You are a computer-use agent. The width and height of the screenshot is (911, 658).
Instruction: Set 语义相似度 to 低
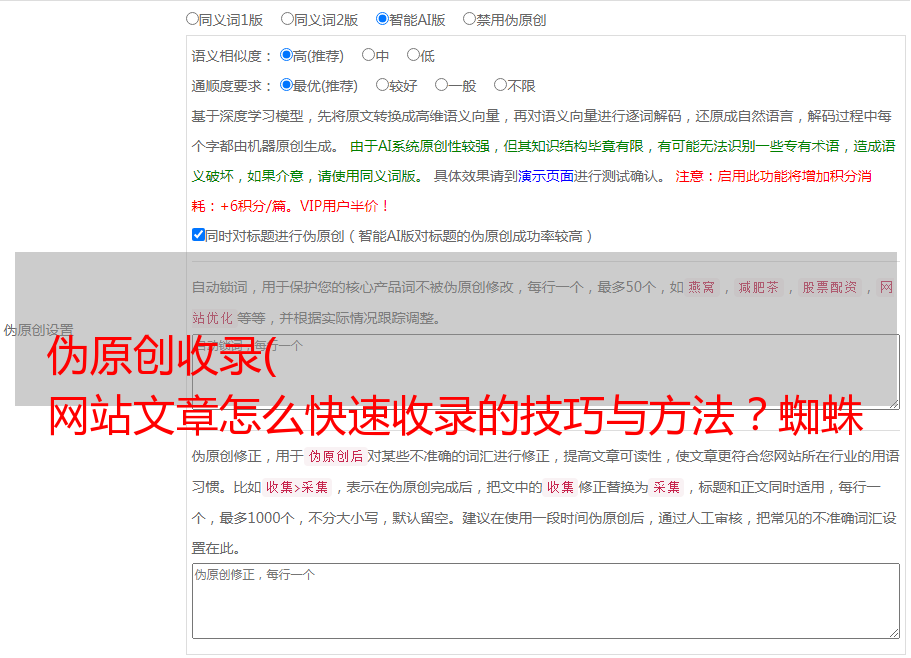click(413, 55)
